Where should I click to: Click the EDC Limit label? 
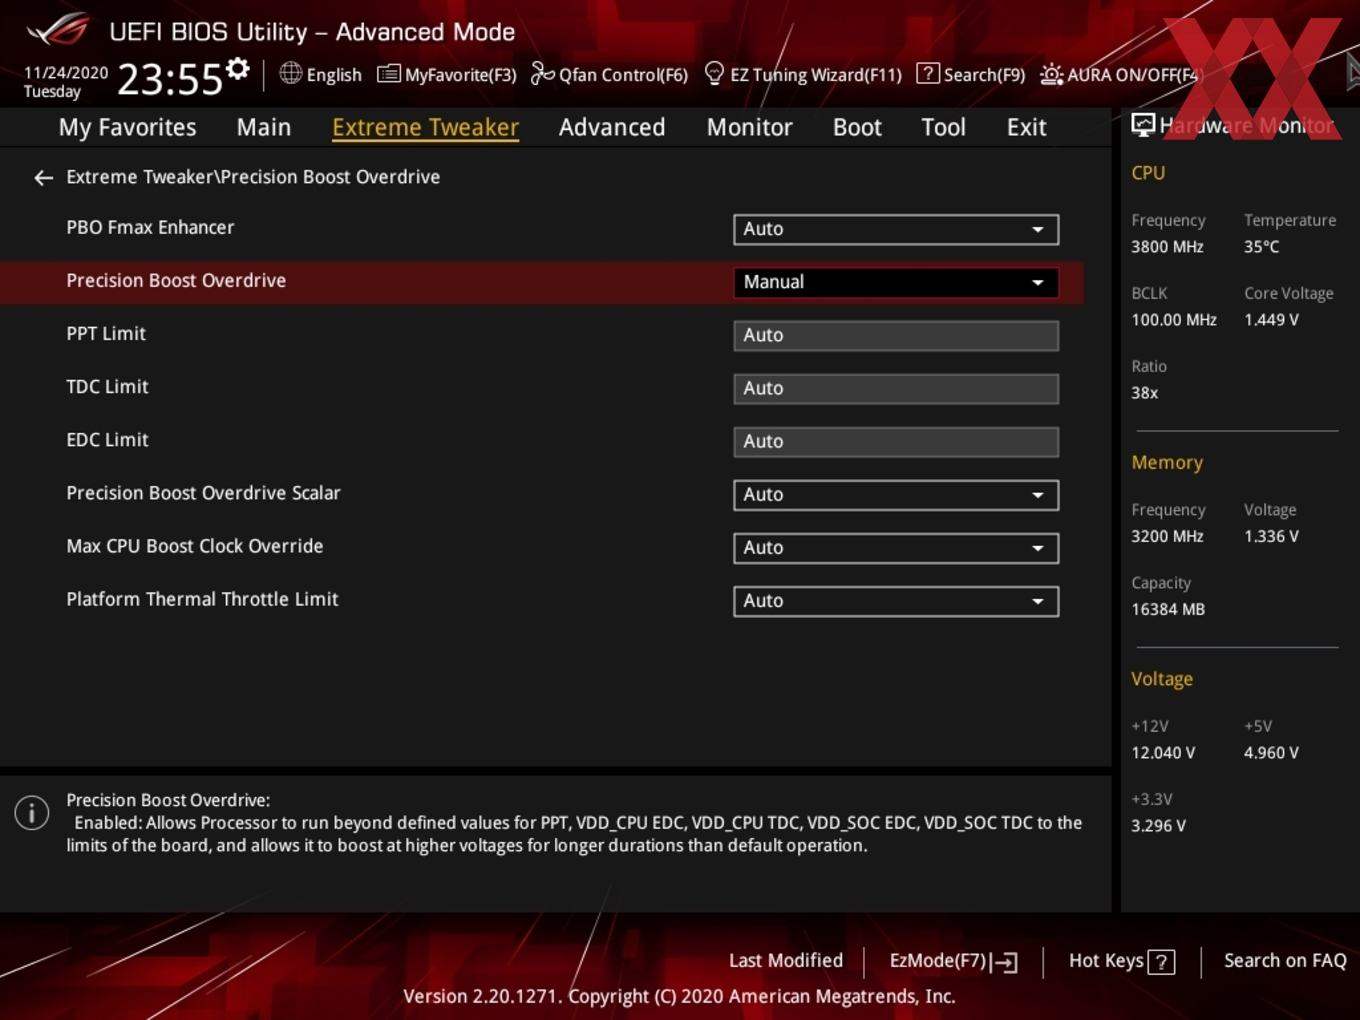coord(107,440)
